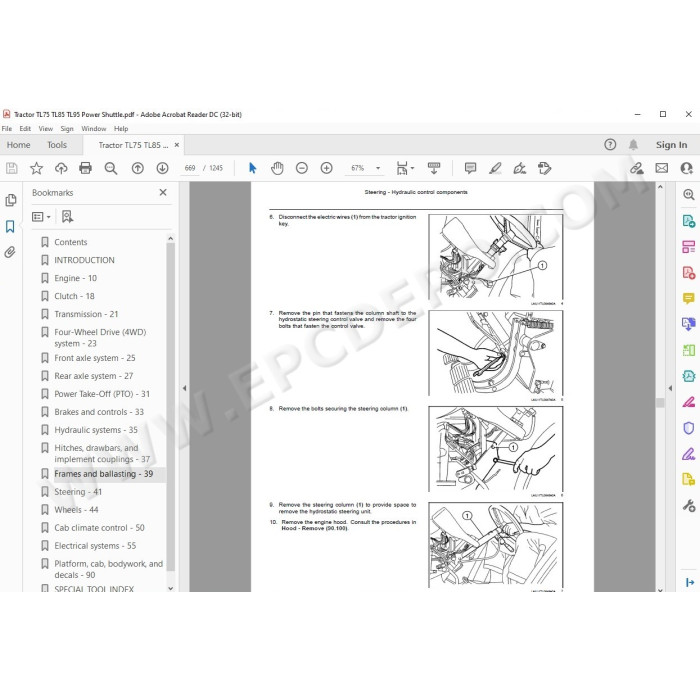Viewport: 700px width, 700px height.
Task: Send file by email
Action: 662,168
